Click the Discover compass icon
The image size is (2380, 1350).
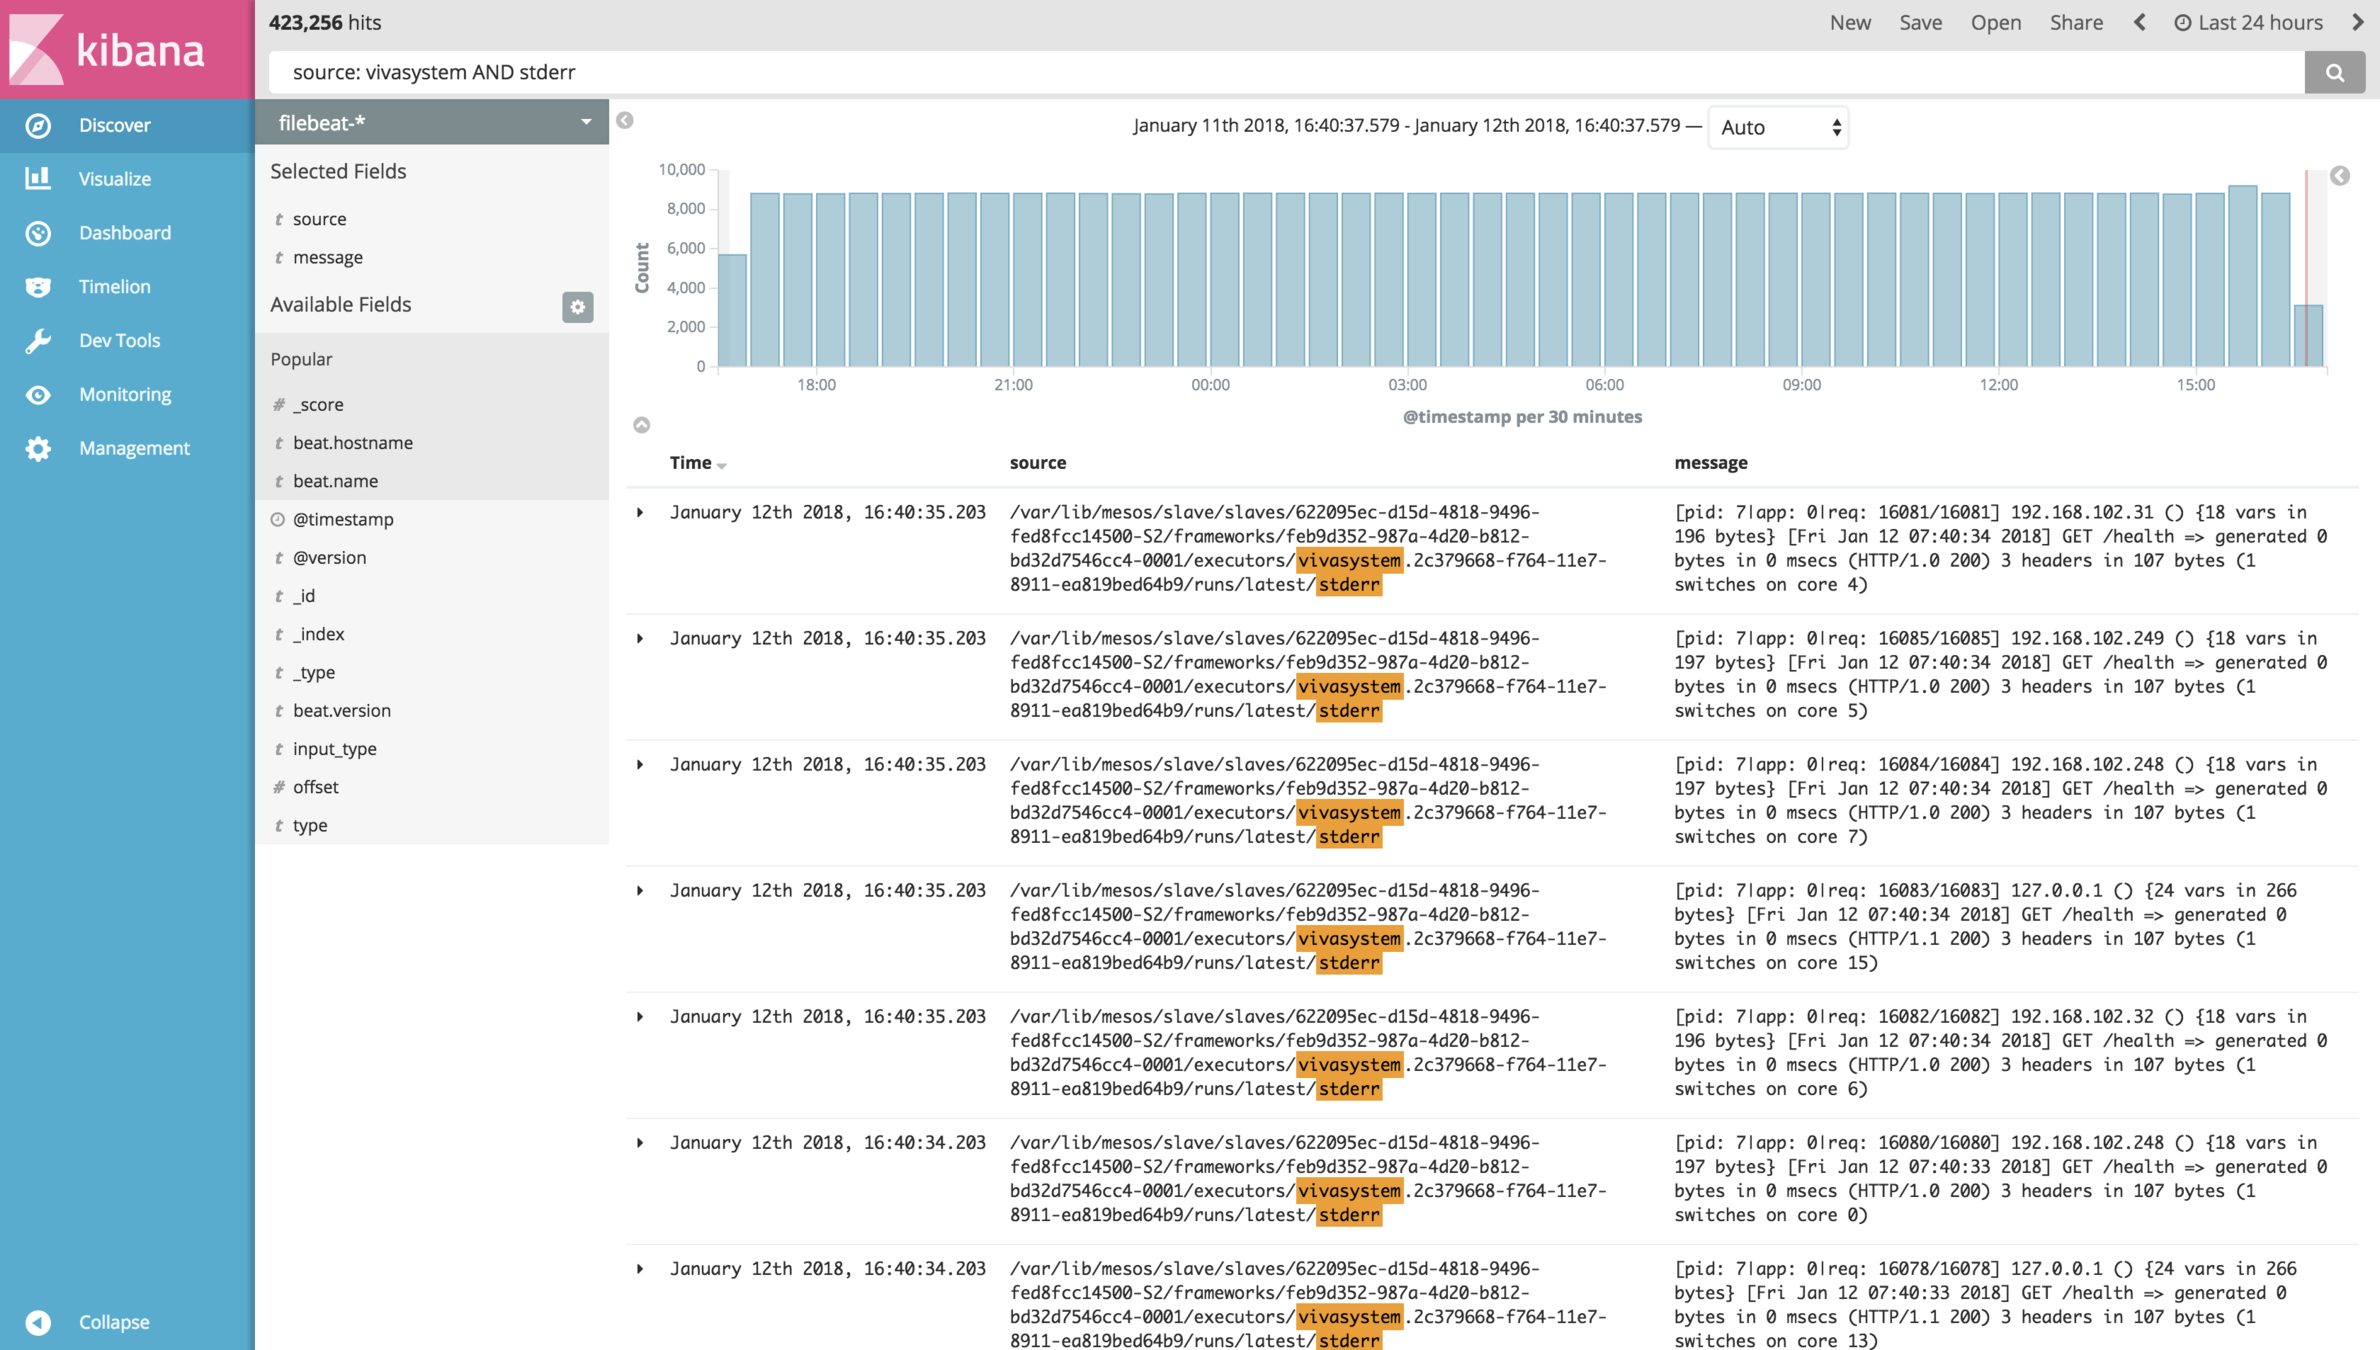[x=38, y=125]
